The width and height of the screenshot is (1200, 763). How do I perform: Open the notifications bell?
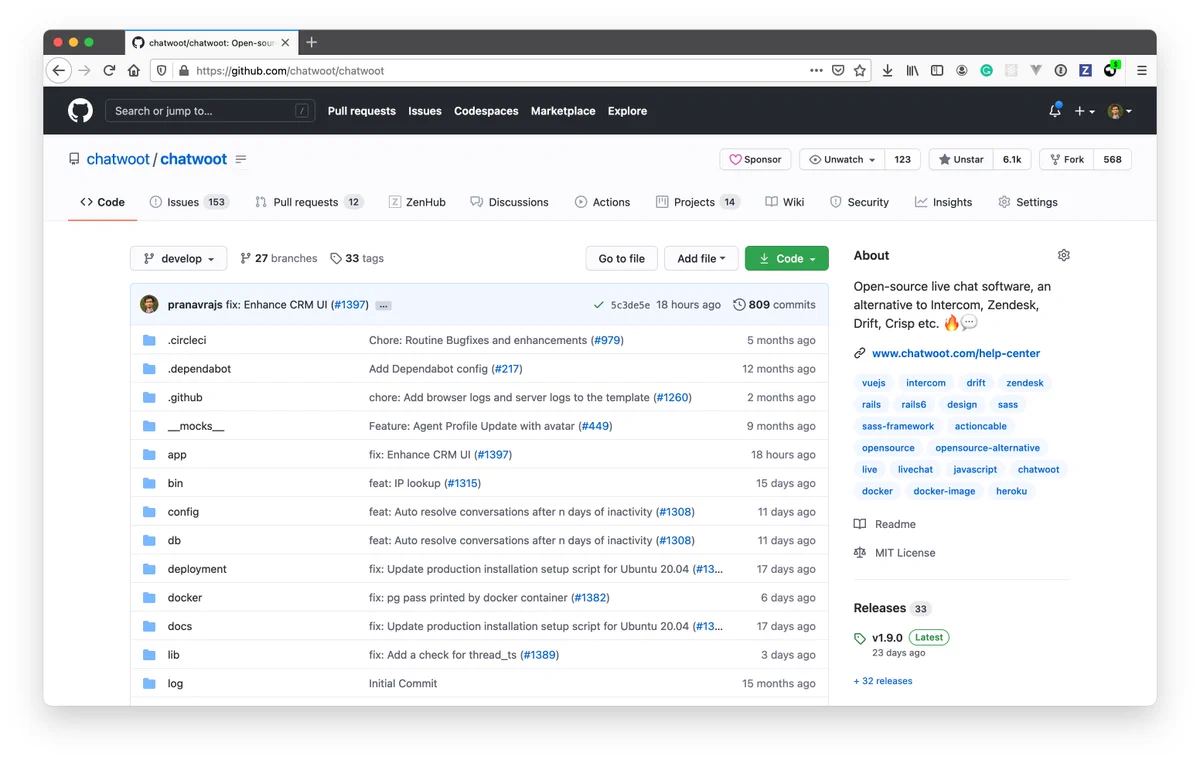coord(1055,111)
